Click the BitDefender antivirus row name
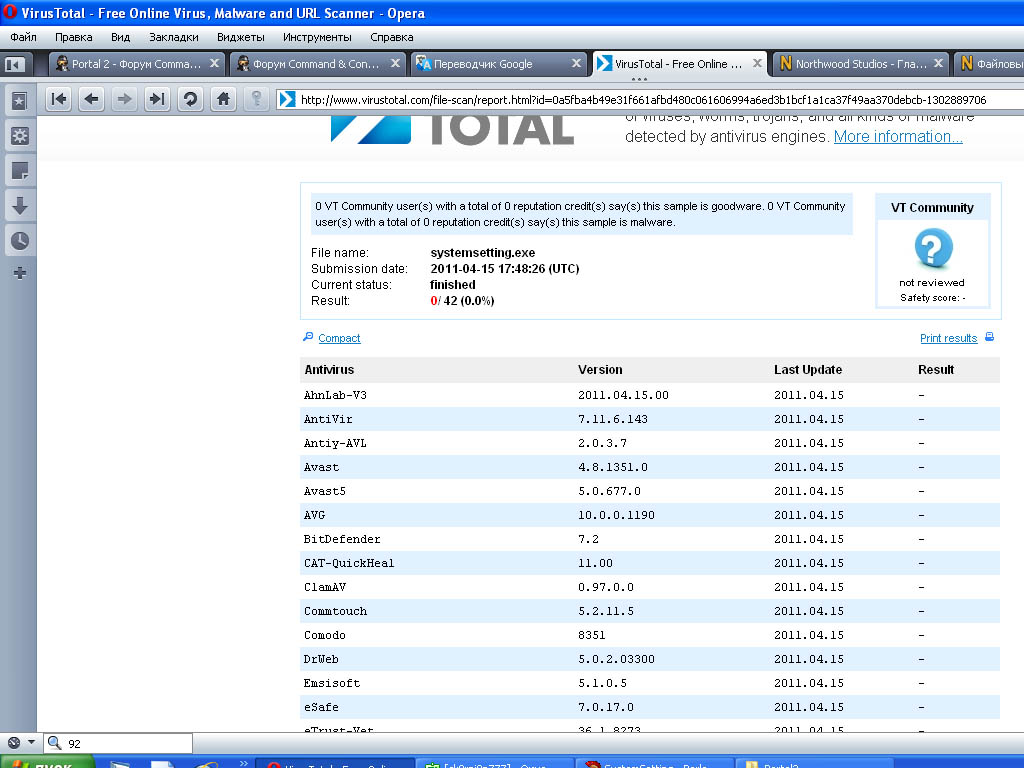This screenshot has width=1024, height=768. tap(342, 539)
